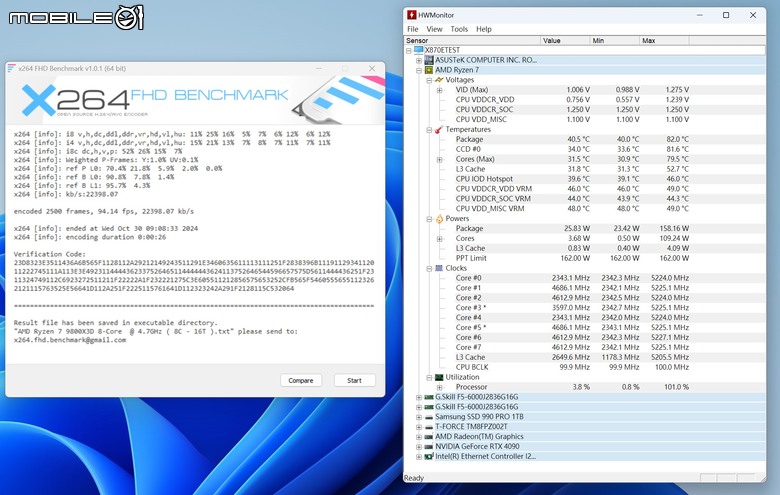
Task: Click the Powers flame icon
Action: point(439,218)
